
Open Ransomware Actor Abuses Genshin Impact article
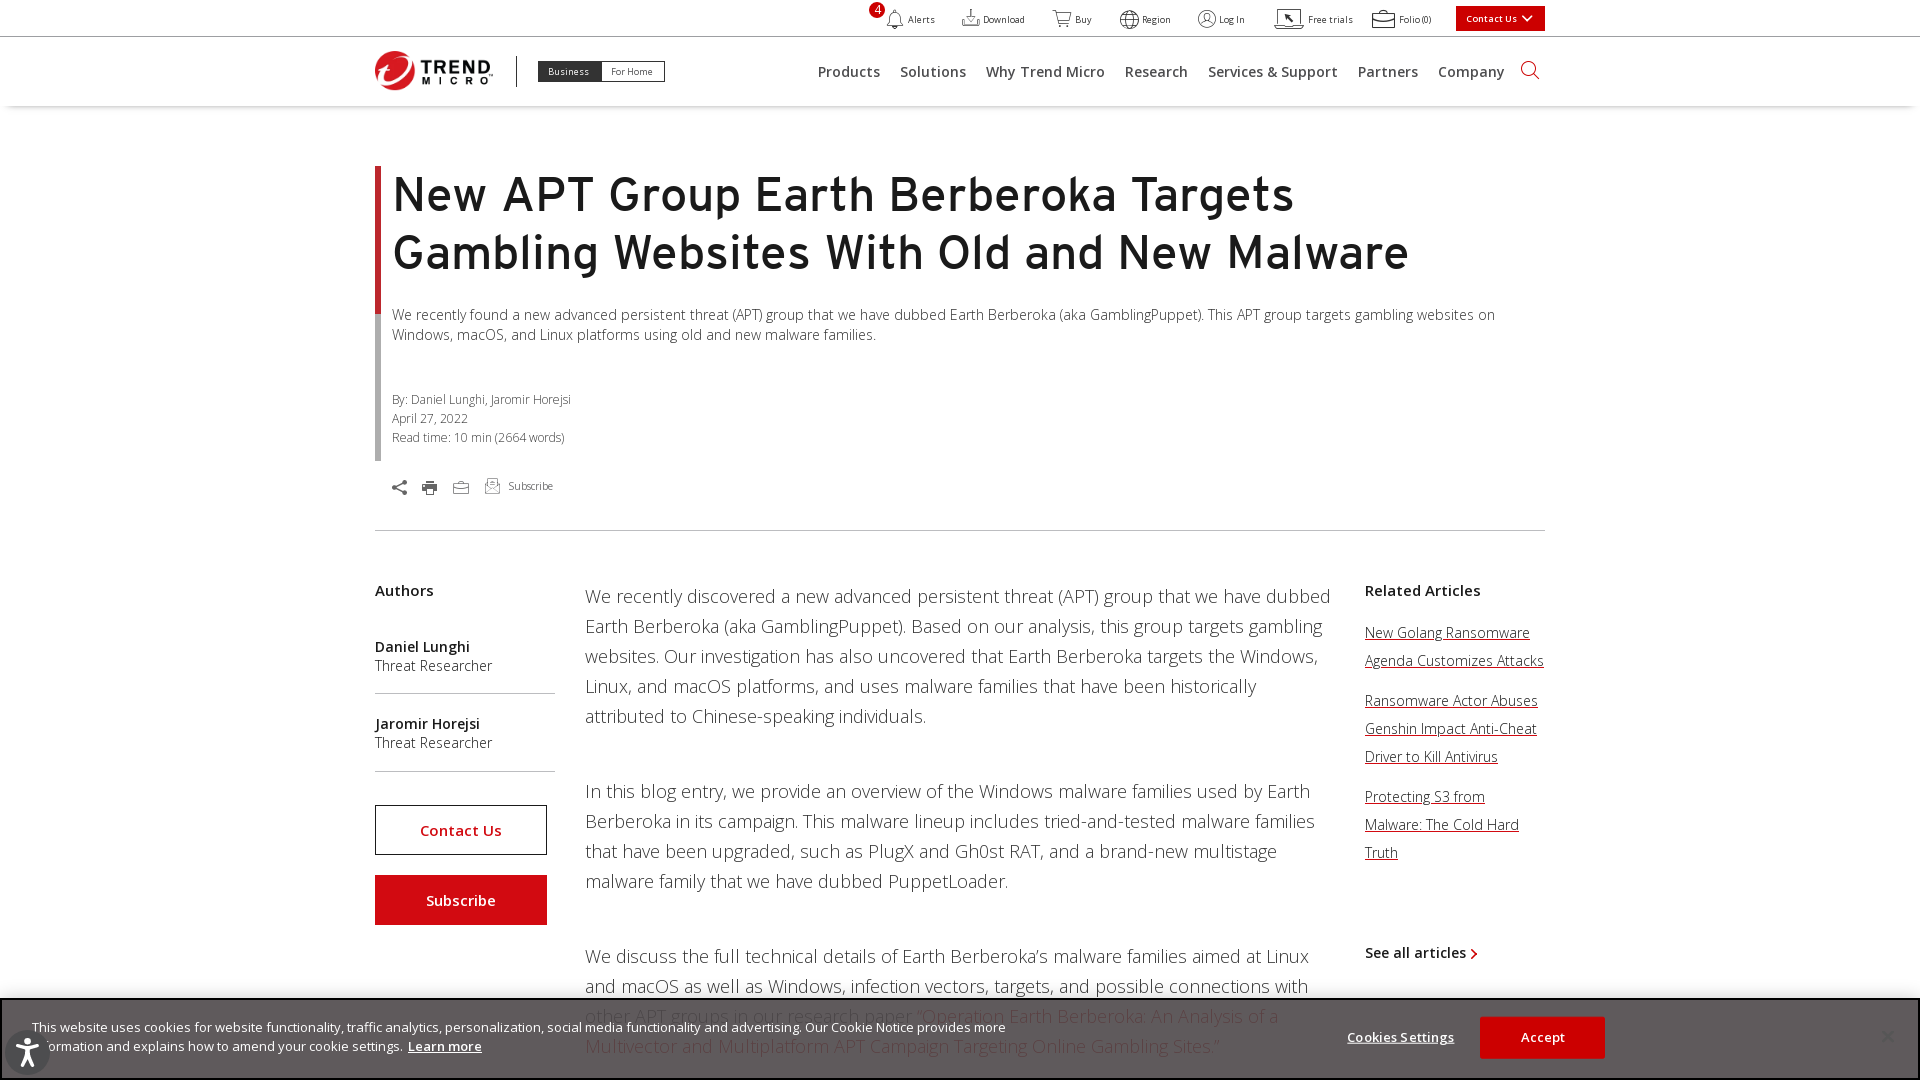(x=1451, y=729)
